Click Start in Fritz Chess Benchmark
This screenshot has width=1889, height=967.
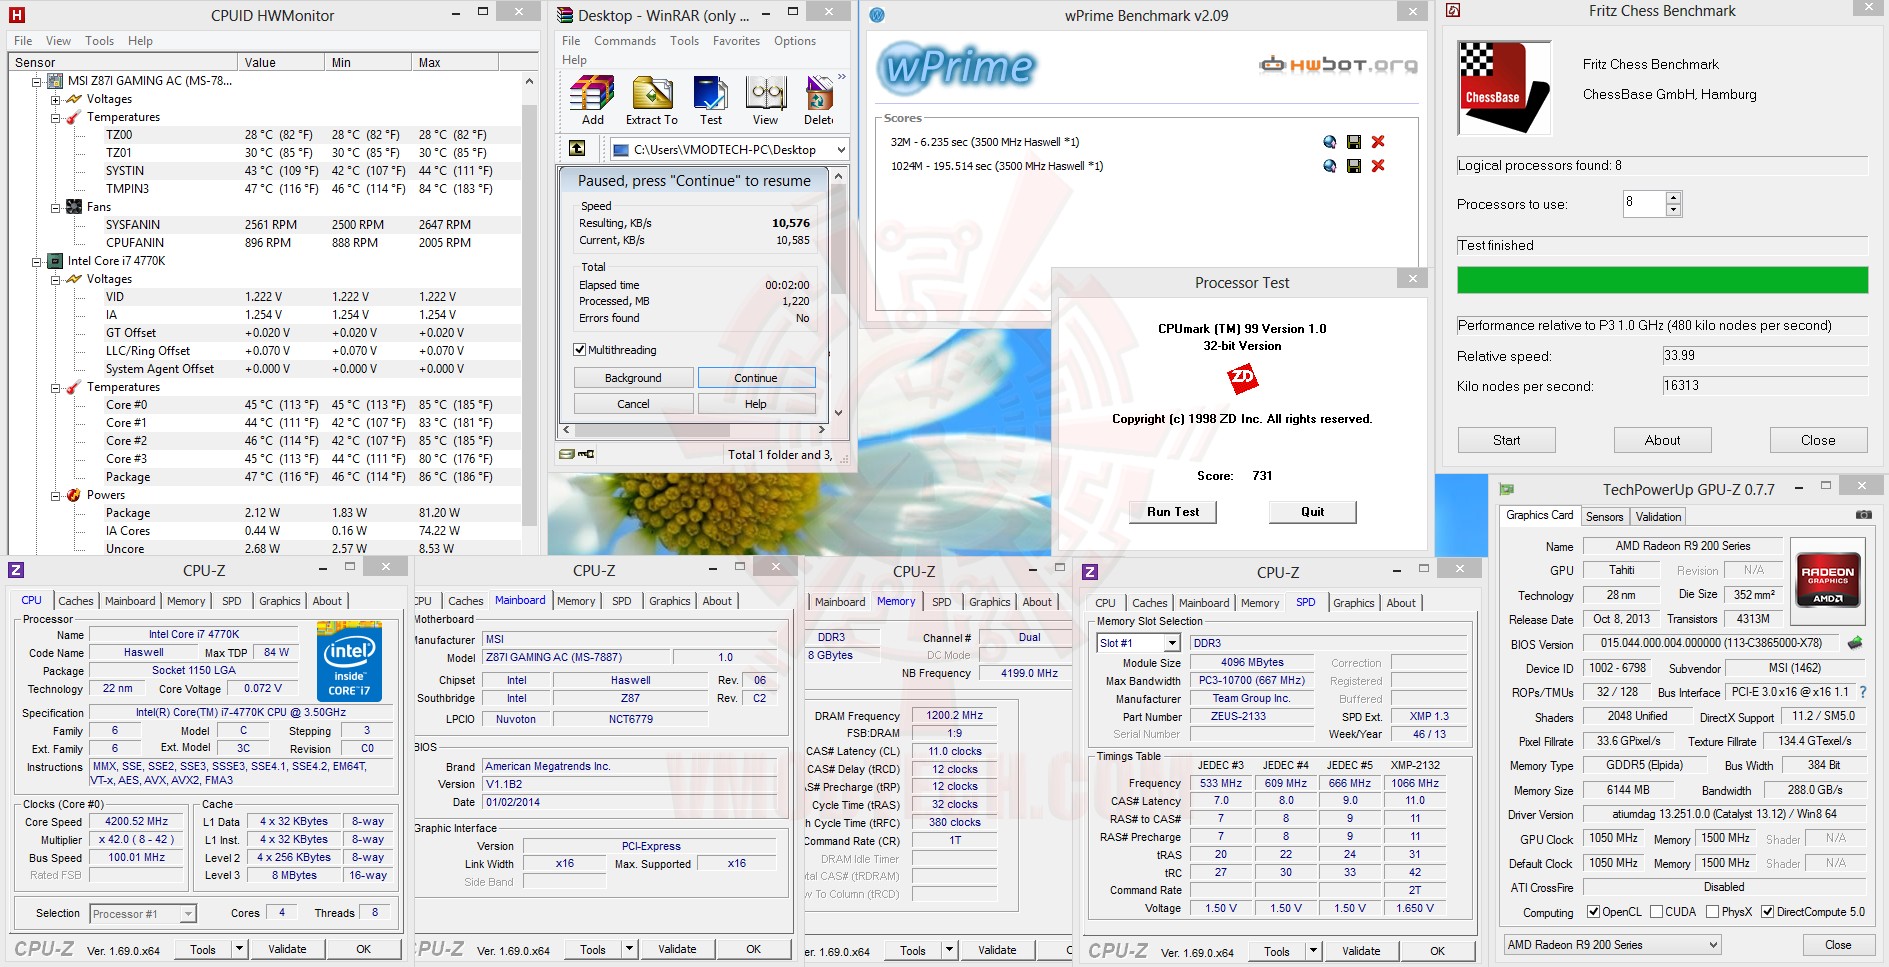point(1506,440)
